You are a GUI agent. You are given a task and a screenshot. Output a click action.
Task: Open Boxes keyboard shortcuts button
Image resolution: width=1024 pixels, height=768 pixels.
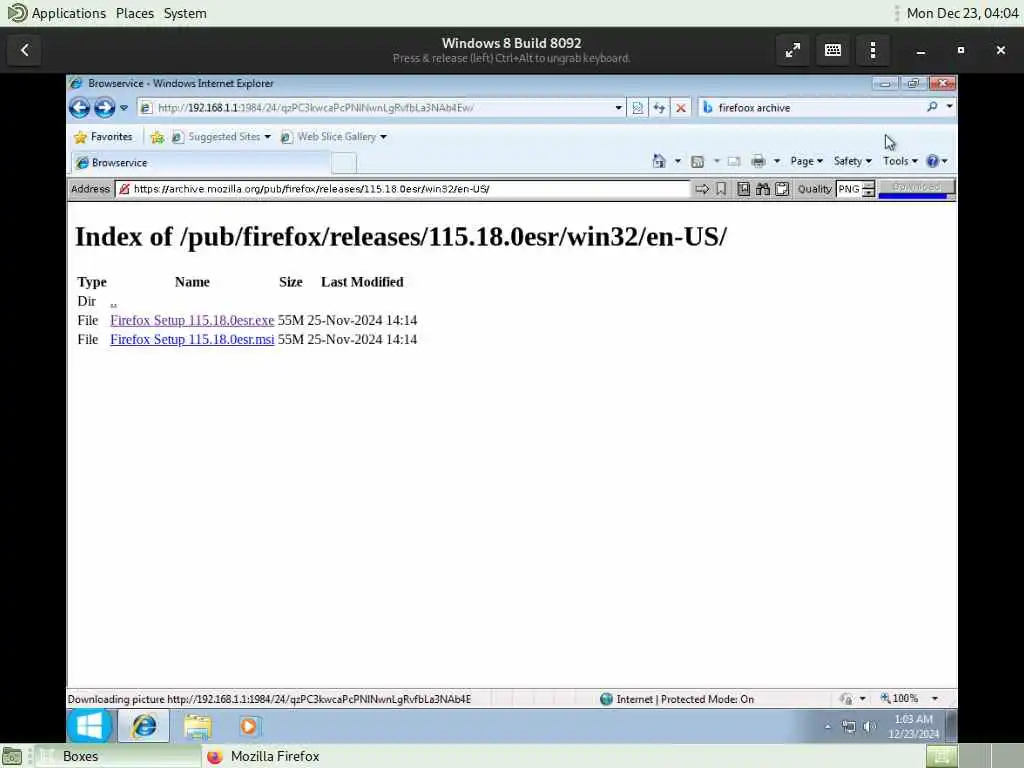833,50
